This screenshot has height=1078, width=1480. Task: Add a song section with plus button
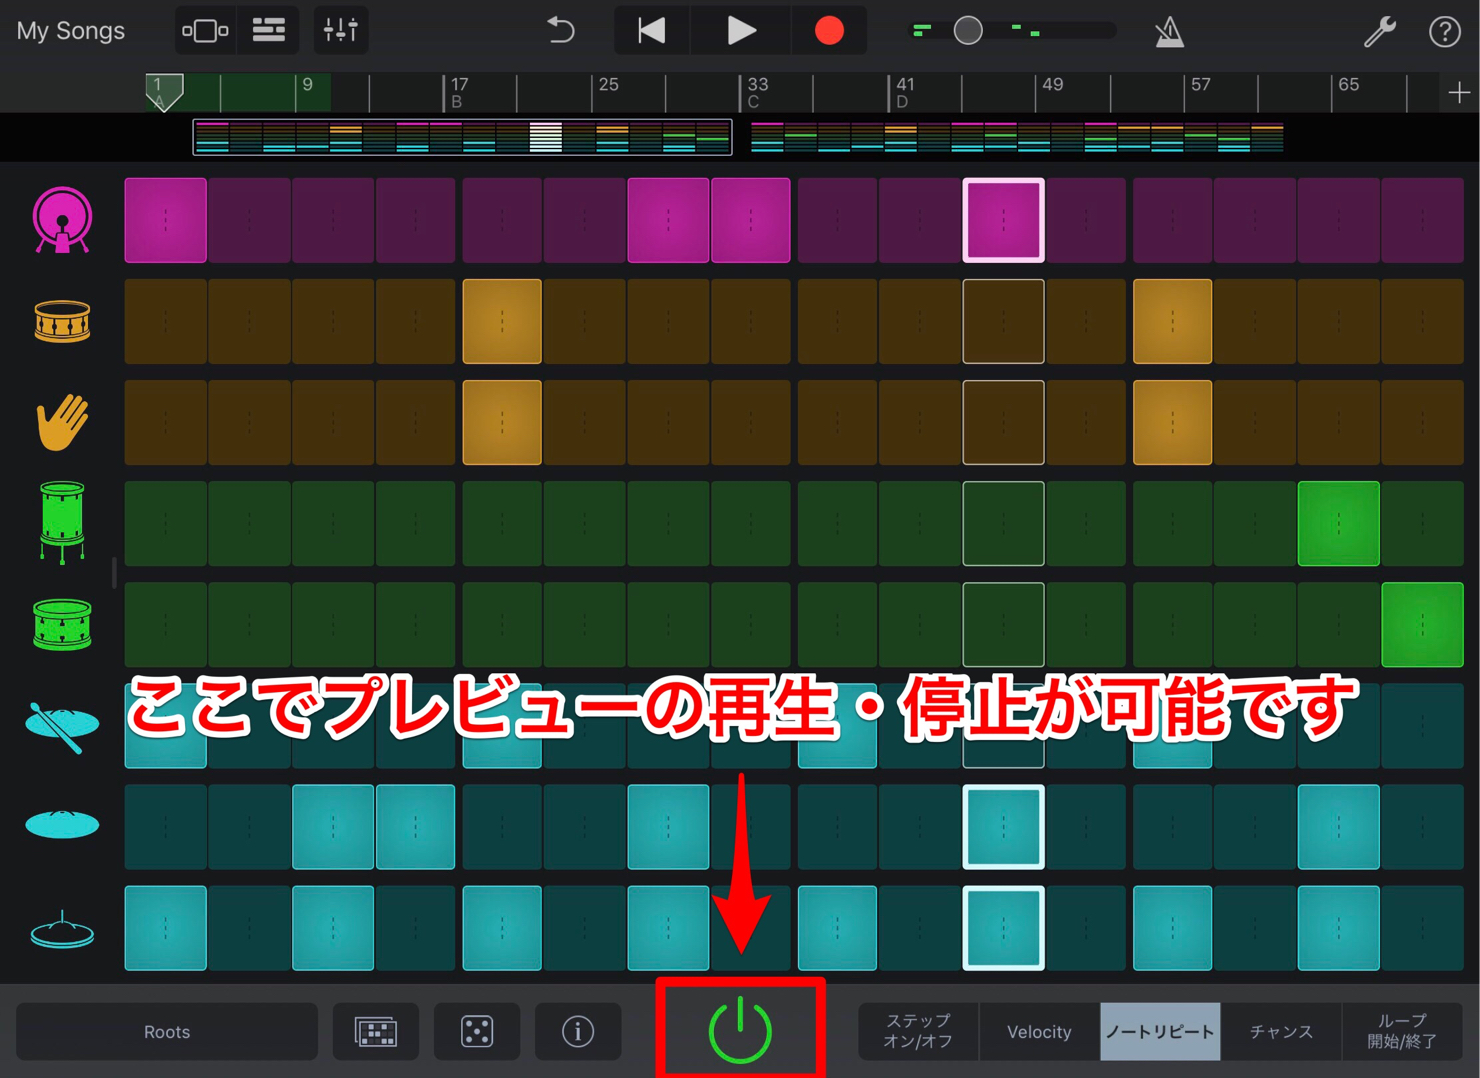click(x=1459, y=93)
